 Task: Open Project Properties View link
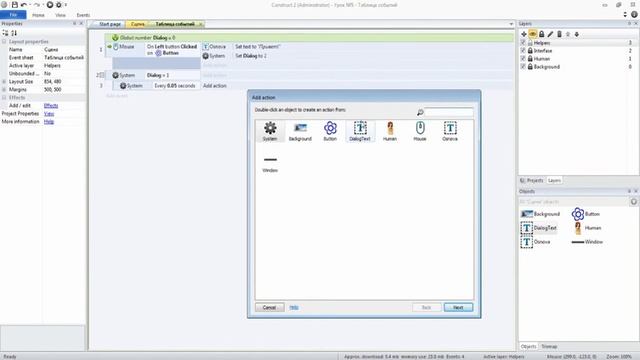(x=49, y=113)
